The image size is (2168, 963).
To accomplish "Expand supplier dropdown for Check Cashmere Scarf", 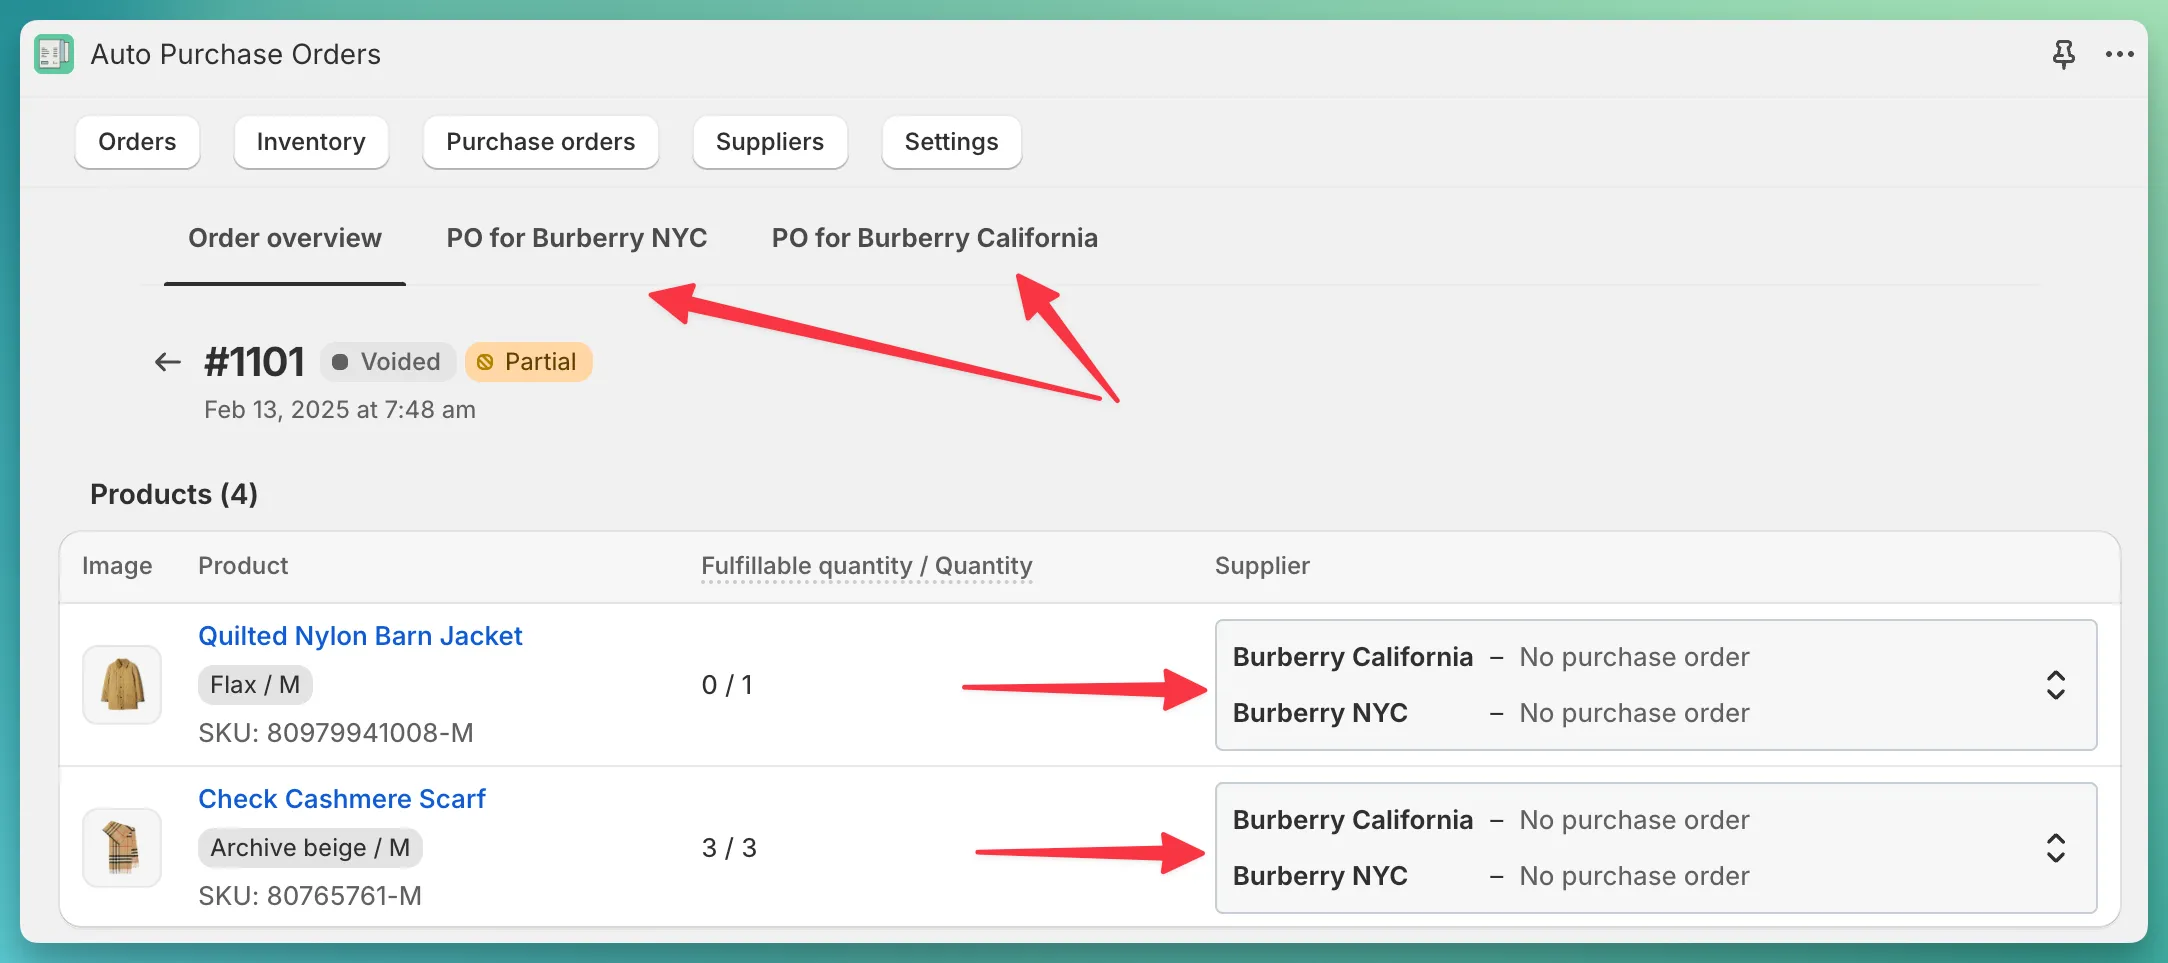I will pyautogui.click(x=1656, y=848).
